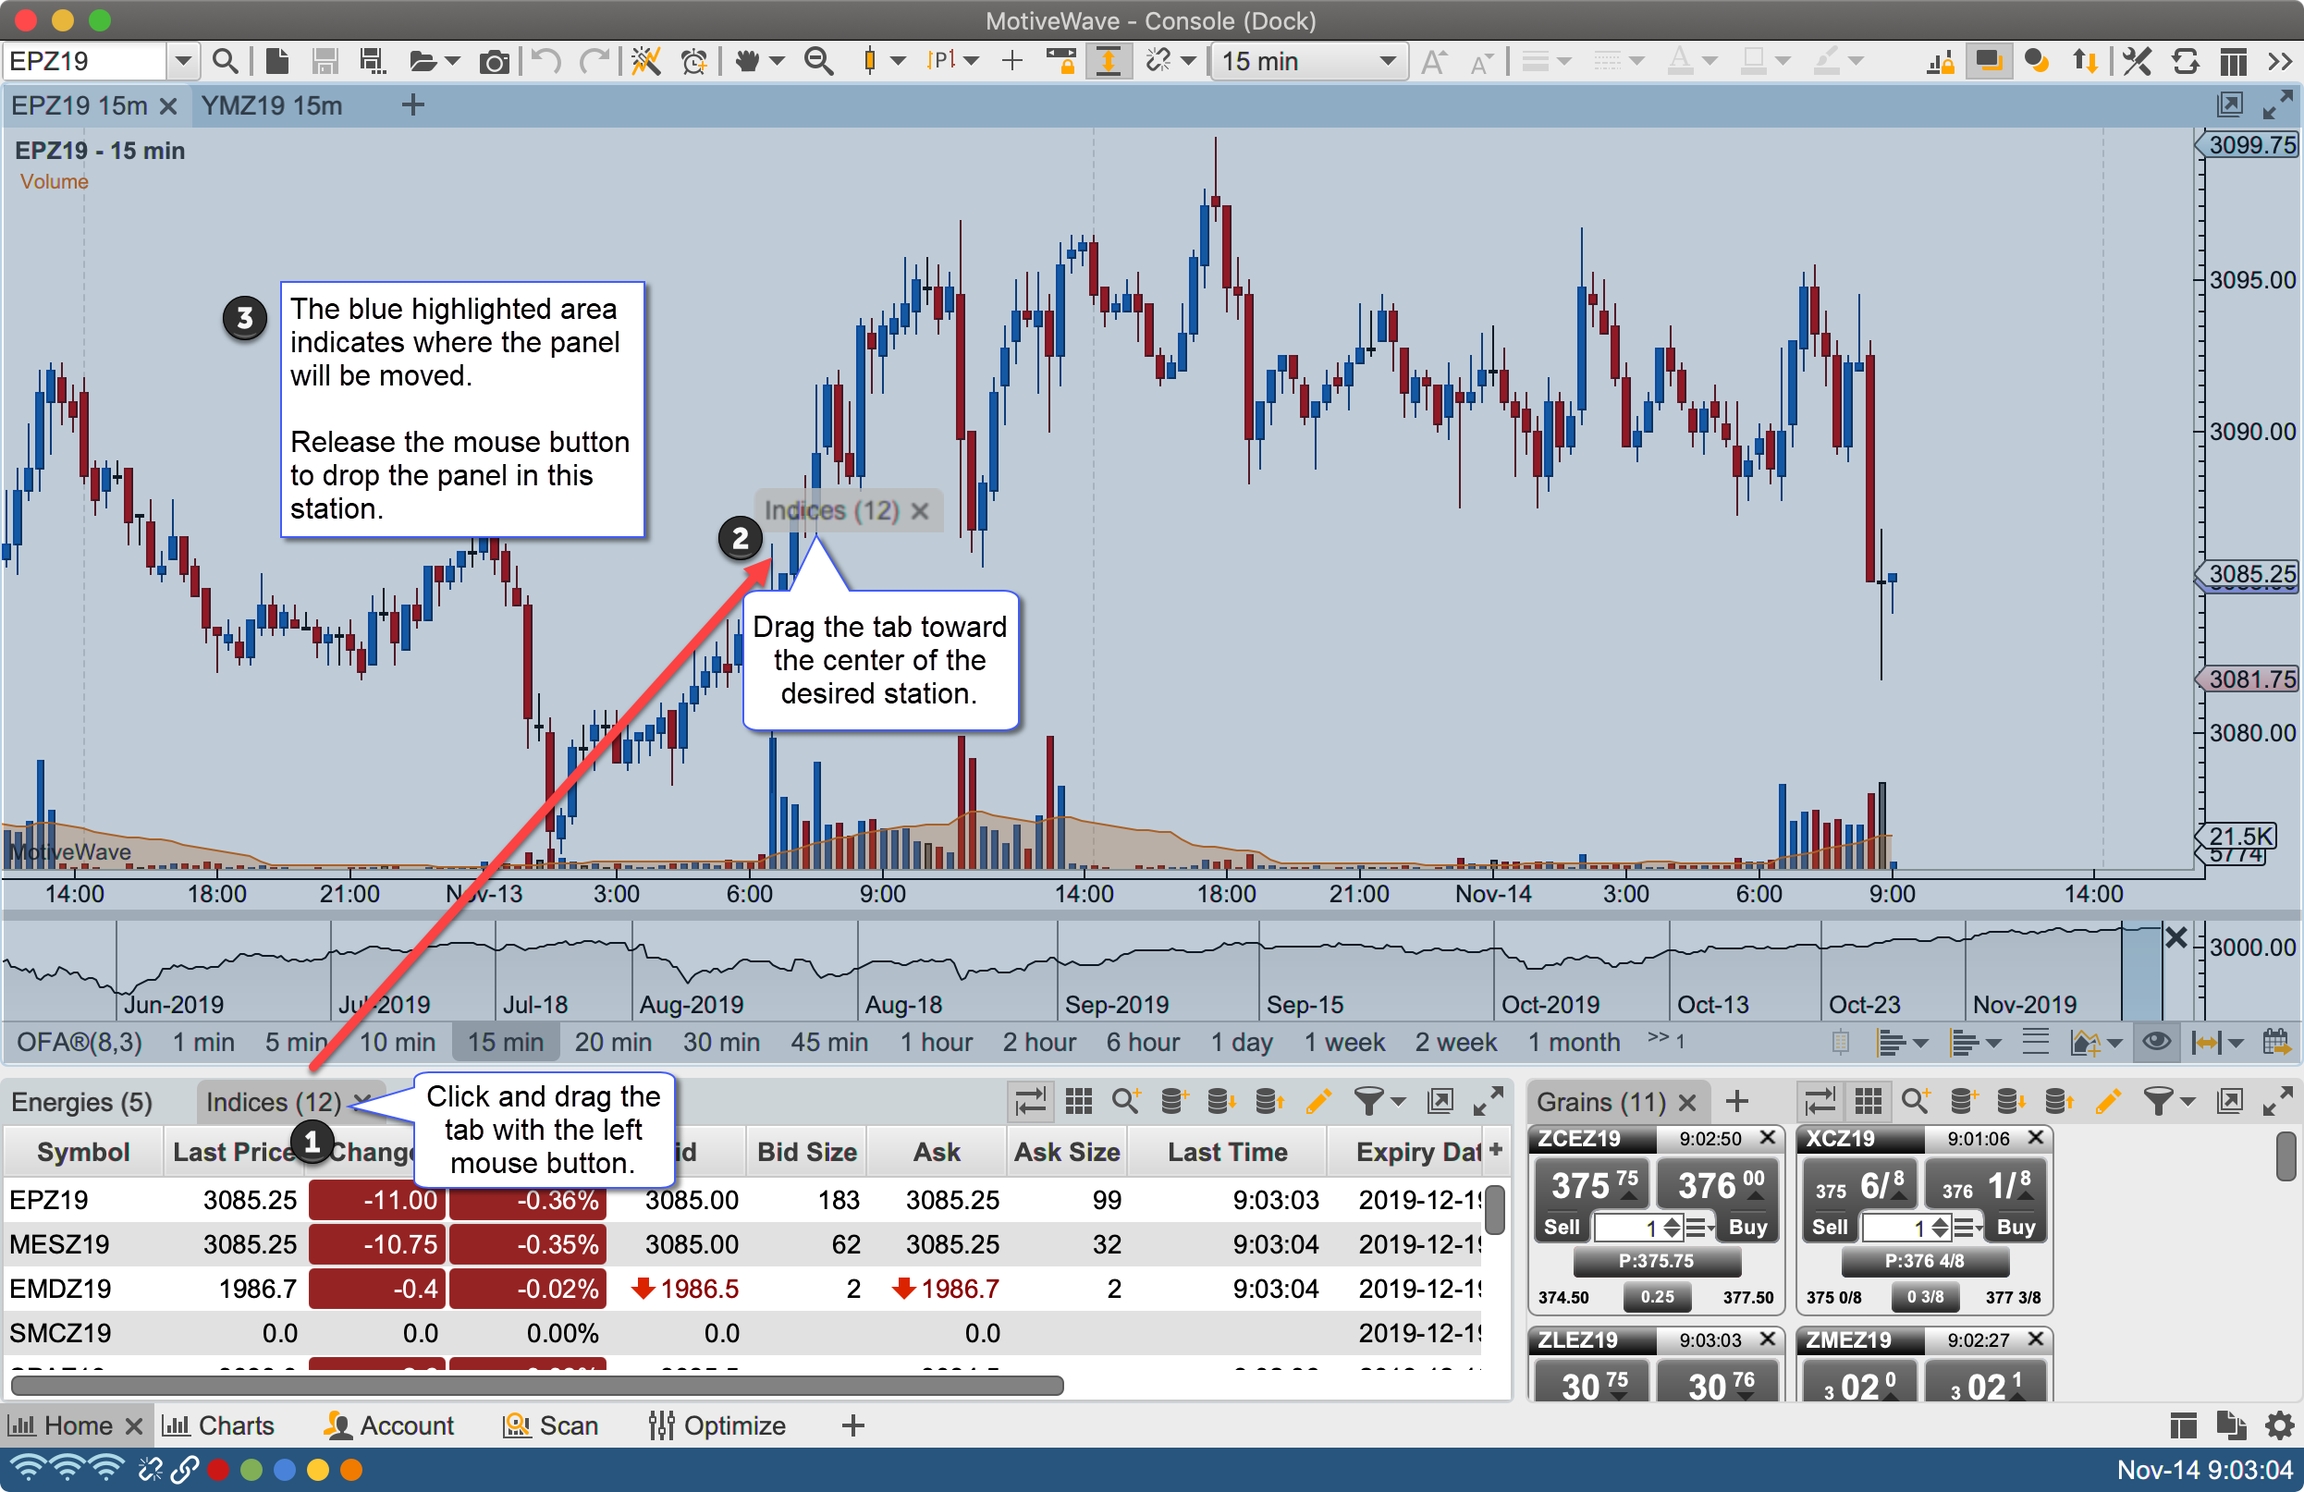Click the settings gear icon at bottom right
Image resolution: width=2304 pixels, height=1492 pixels.
pos(2279,1425)
